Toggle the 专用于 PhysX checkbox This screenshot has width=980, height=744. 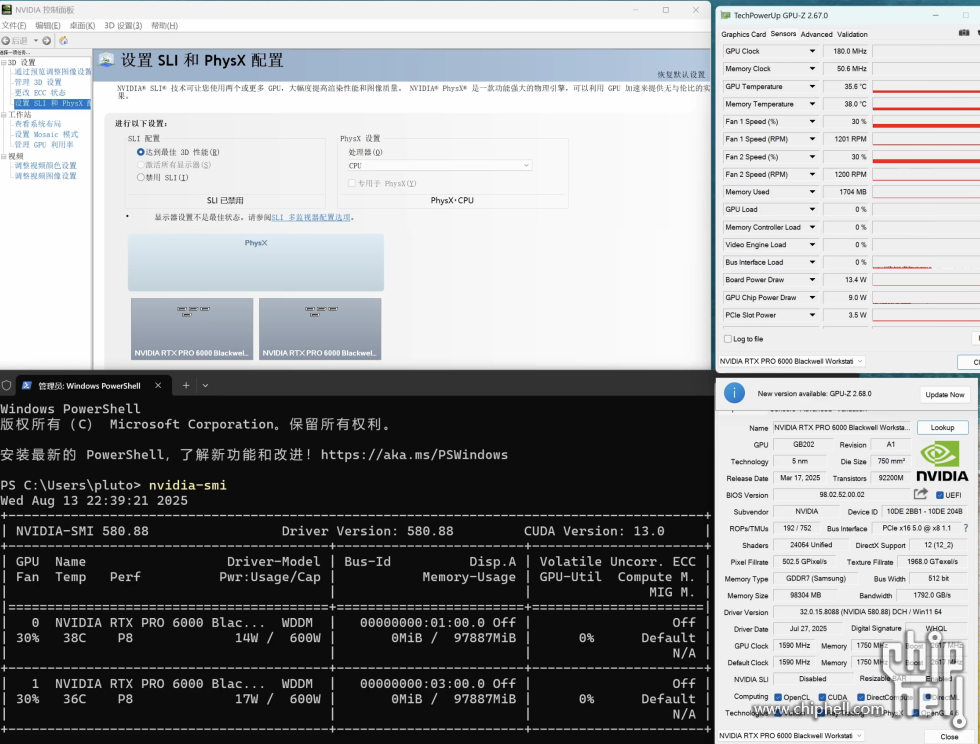coord(352,183)
